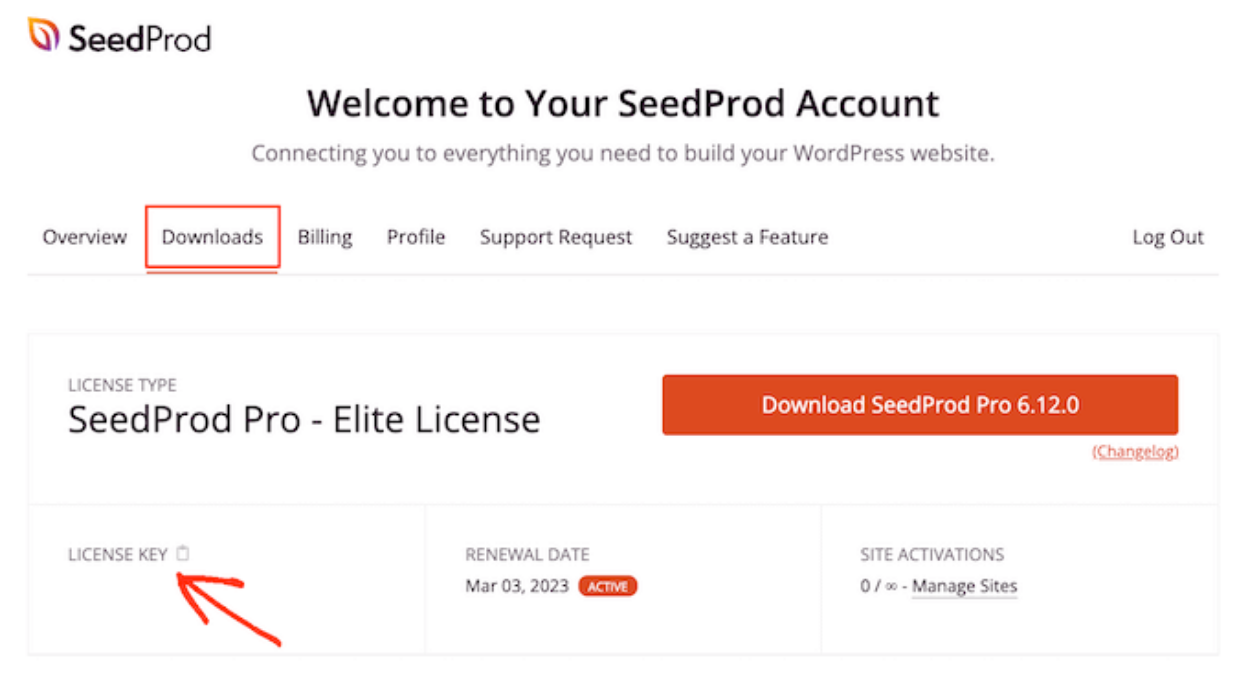Click the SeedProd Pro - Elite License title
This screenshot has width=1248, height=680.
[x=304, y=419]
